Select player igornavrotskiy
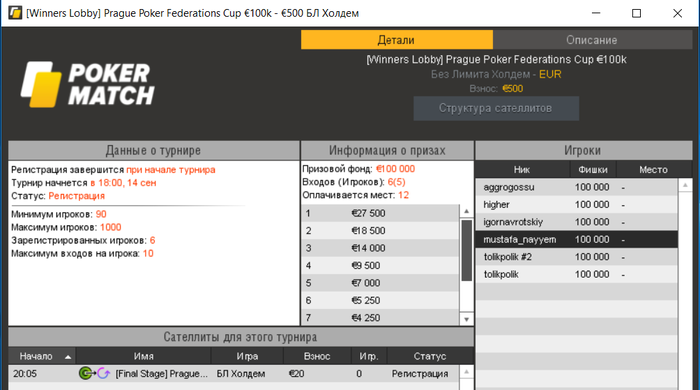 tap(576, 222)
